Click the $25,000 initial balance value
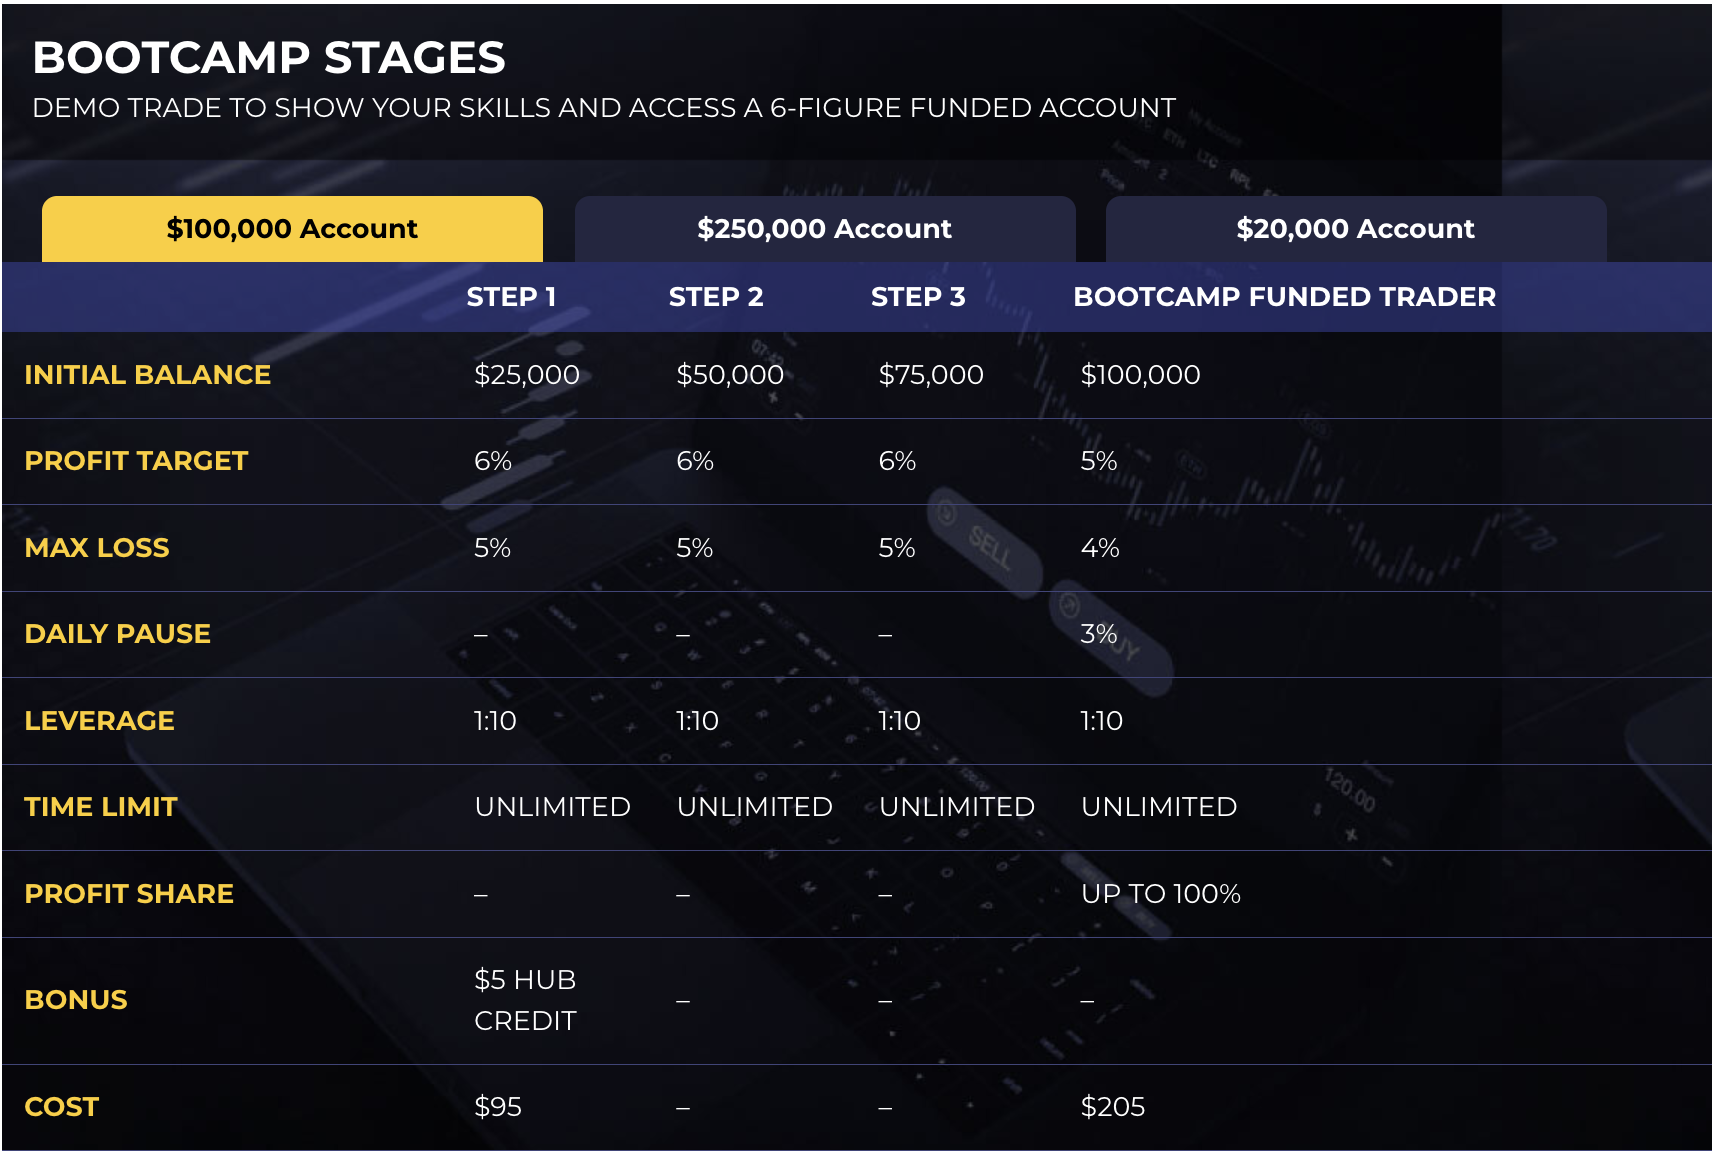This screenshot has width=1714, height=1154. [527, 375]
